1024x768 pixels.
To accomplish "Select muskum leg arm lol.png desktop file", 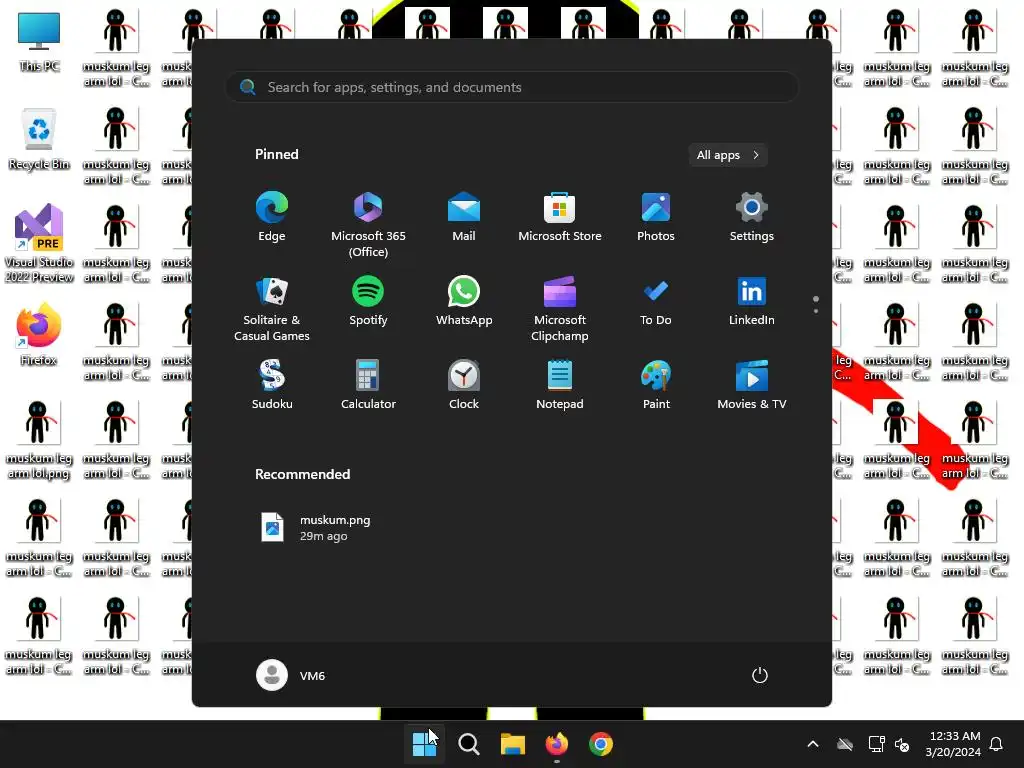I will pyautogui.click(x=39, y=440).
